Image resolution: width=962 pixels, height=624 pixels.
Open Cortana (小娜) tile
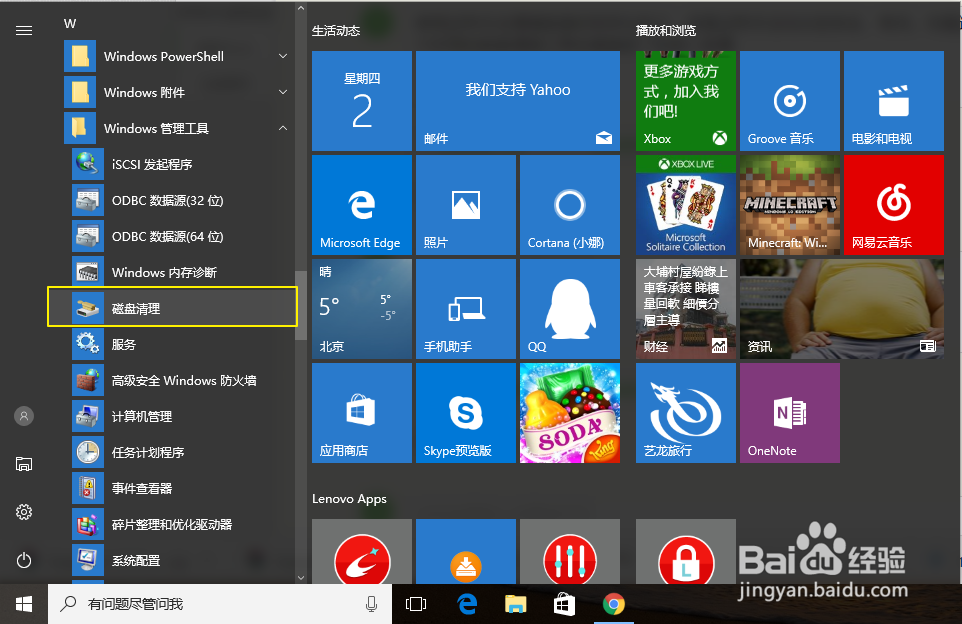click(x=570, y=205)
